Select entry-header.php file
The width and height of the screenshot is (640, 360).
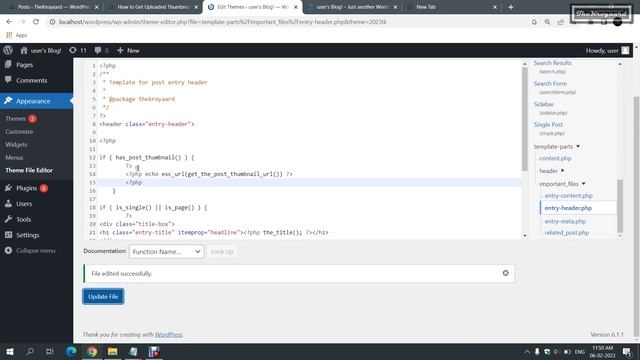coord(568,208)
